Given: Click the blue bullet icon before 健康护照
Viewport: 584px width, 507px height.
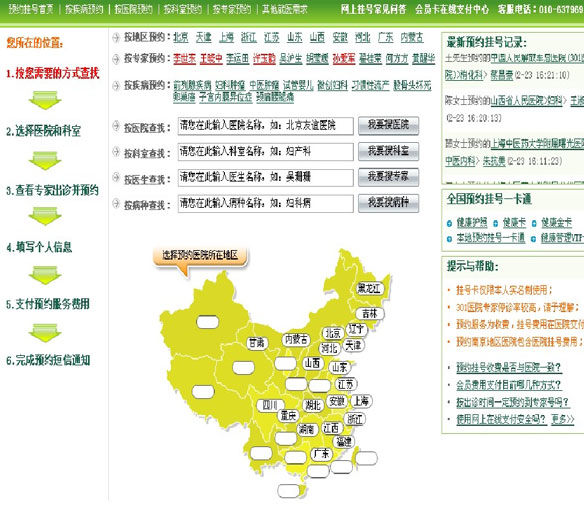Looking at the screenshot, I should click(449, 224).
